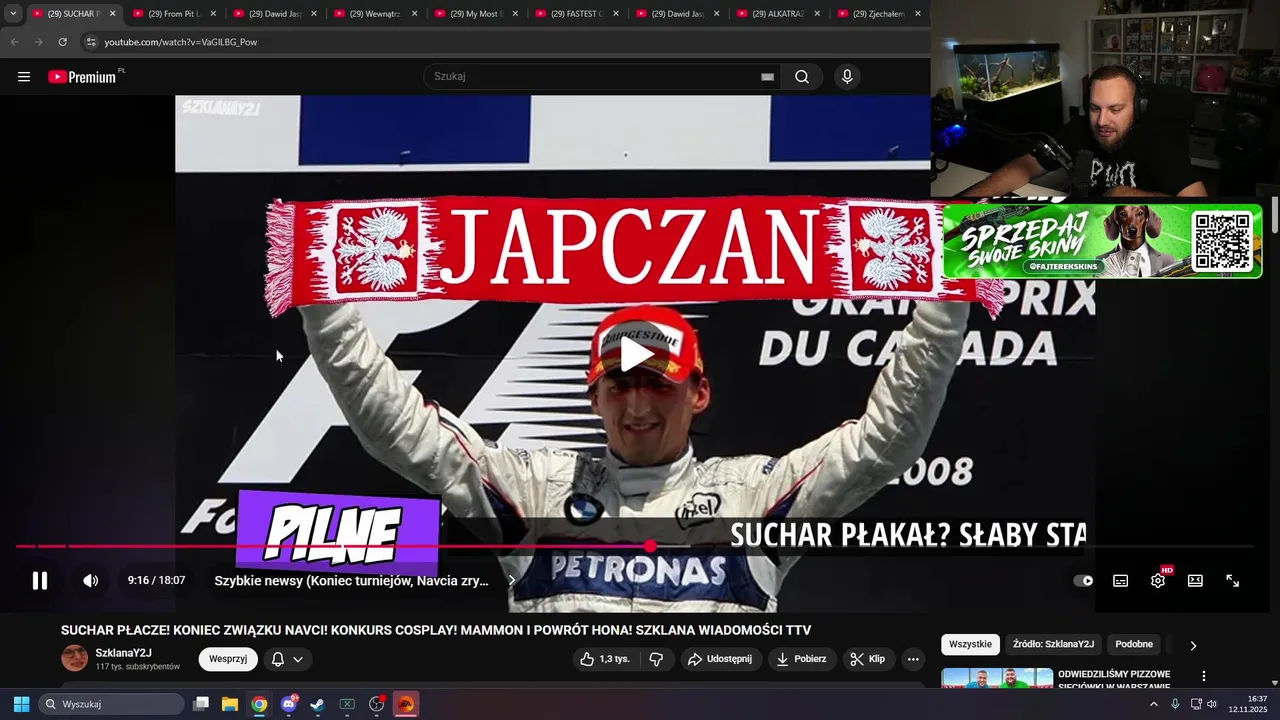Open options for 'ODWIEDZILIŚMY PIZZOWE' video

1204,676
